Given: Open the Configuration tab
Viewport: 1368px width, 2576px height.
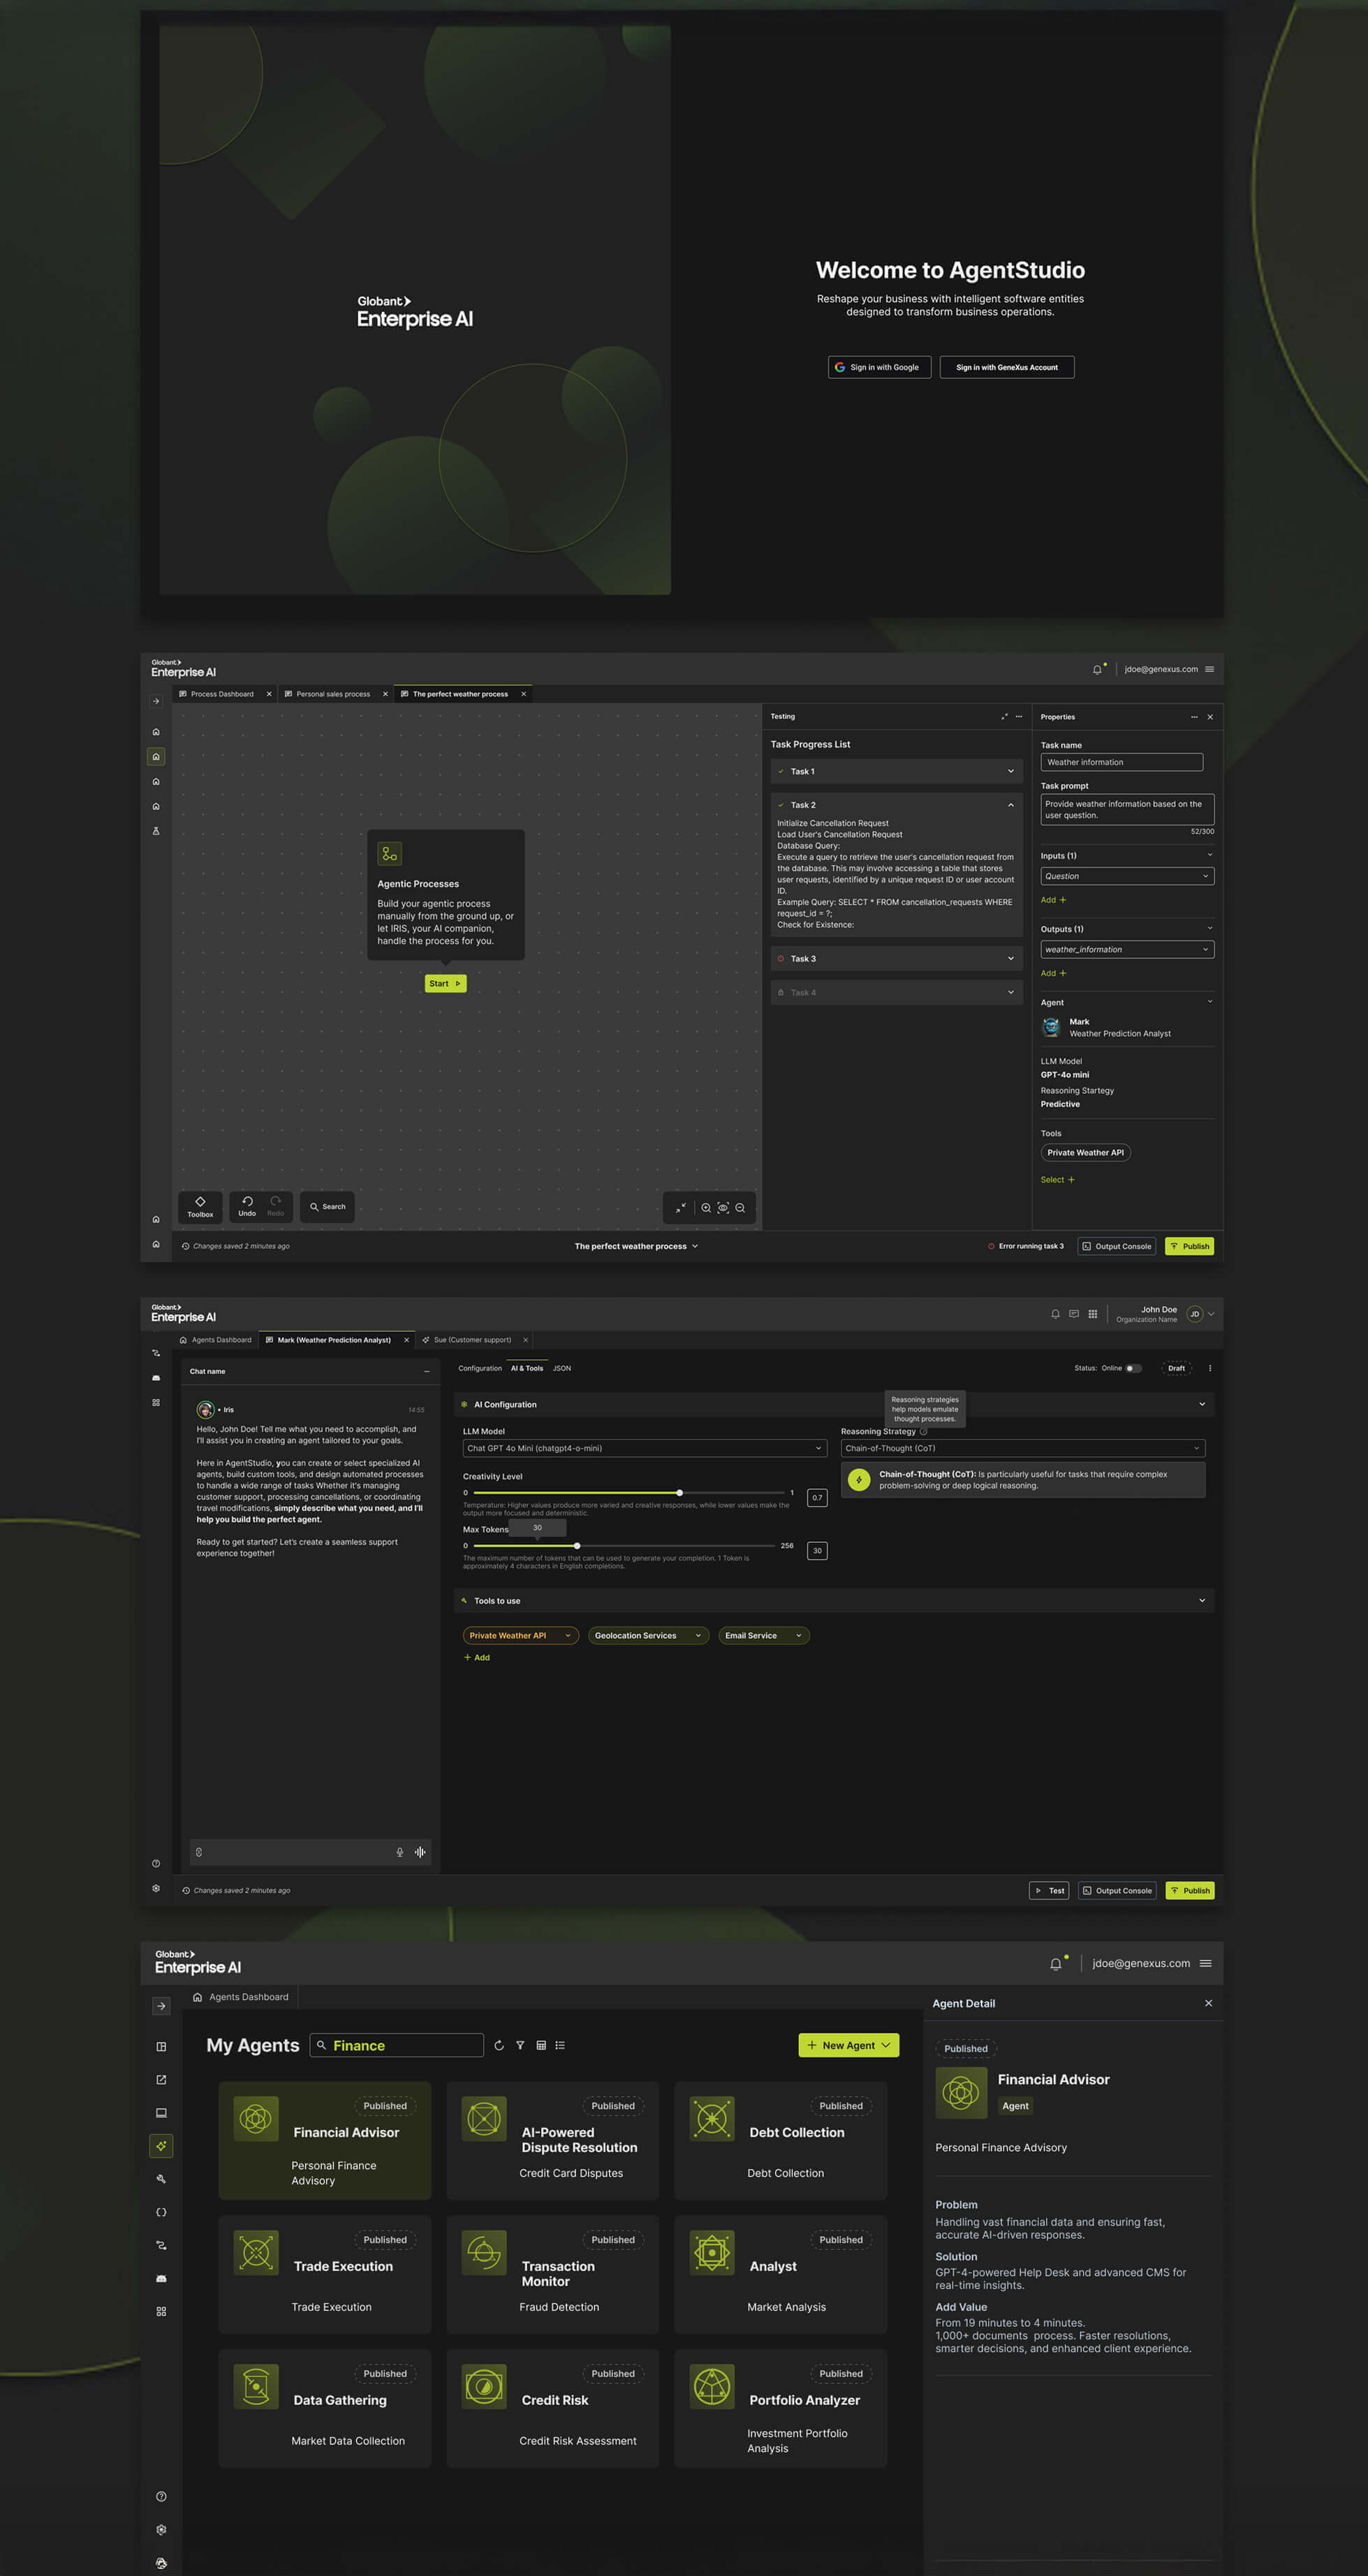Looking at the screenshot, I should 480,1368.
